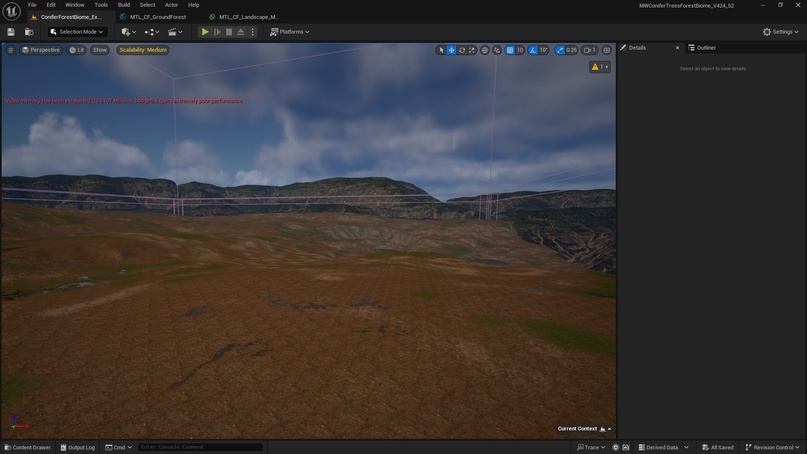Expand the Current Context selector

point(584,428)
